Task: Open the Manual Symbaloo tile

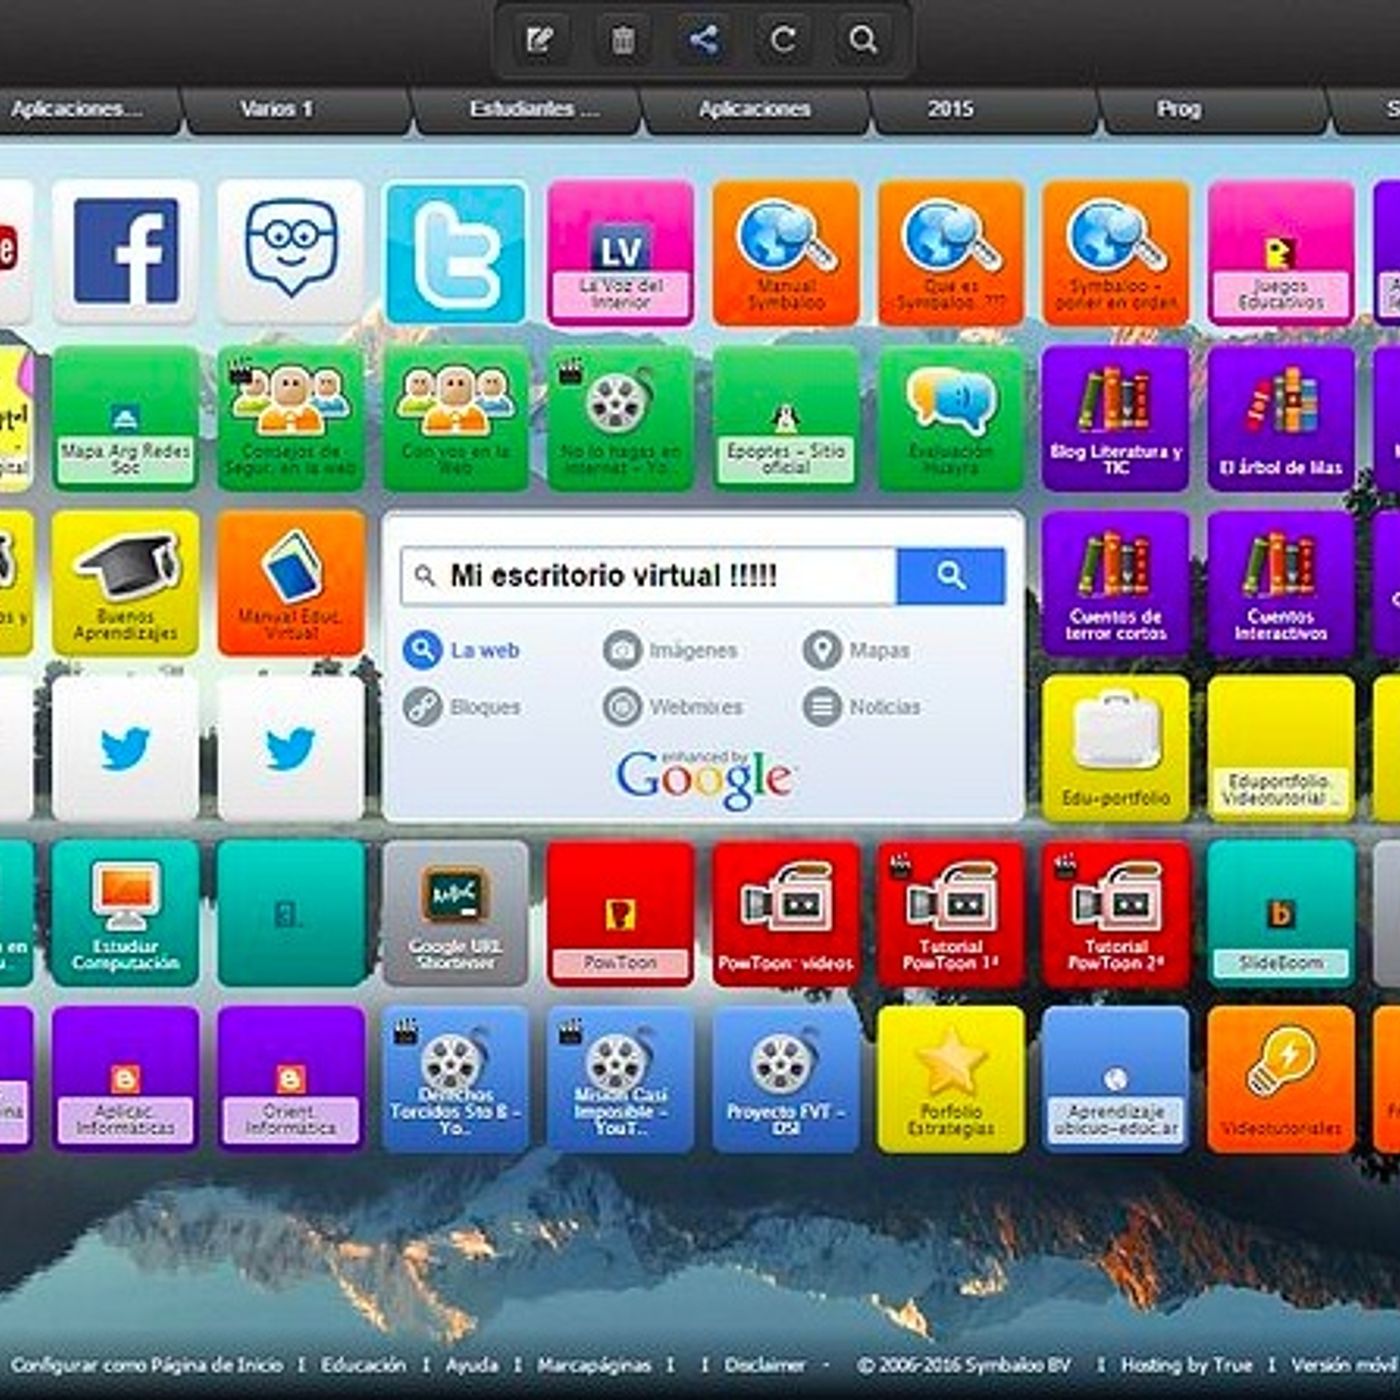Action: (x=786, y=252)
